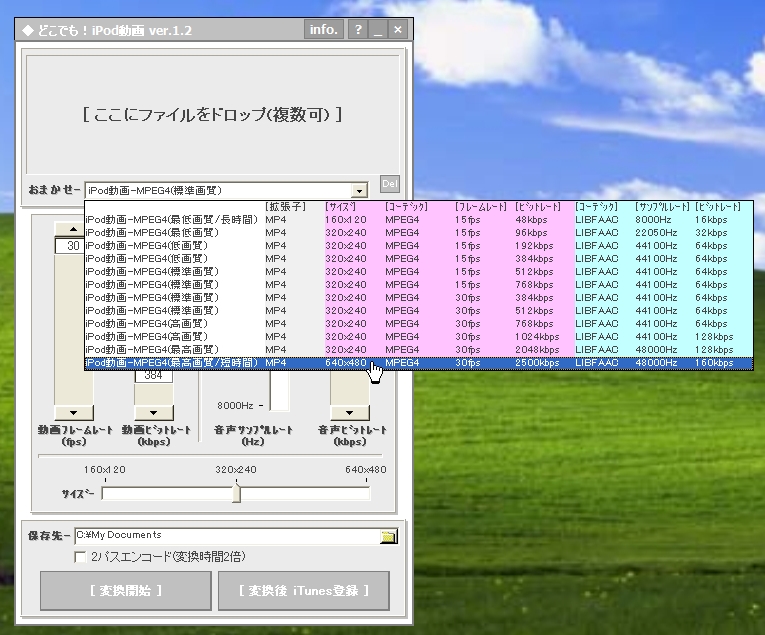Image resolution: width=765 pixels, height=635 pixels.
Task: Open the info. button in title bar
Action: tap(324, 30)
